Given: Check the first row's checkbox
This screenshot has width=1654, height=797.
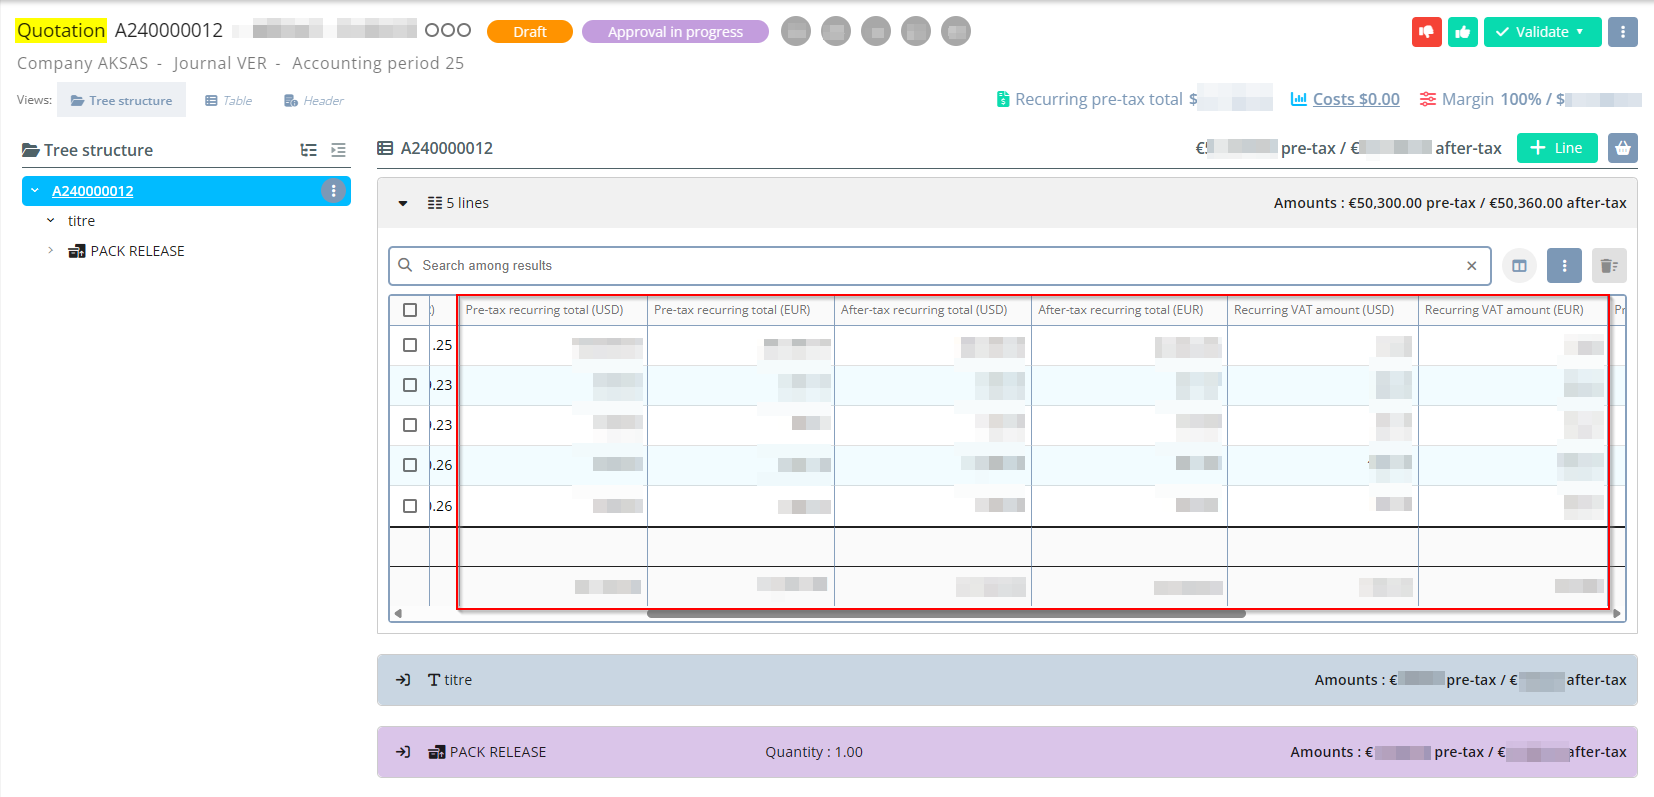Looking at the screenshot, I should (x=410, y=345).
